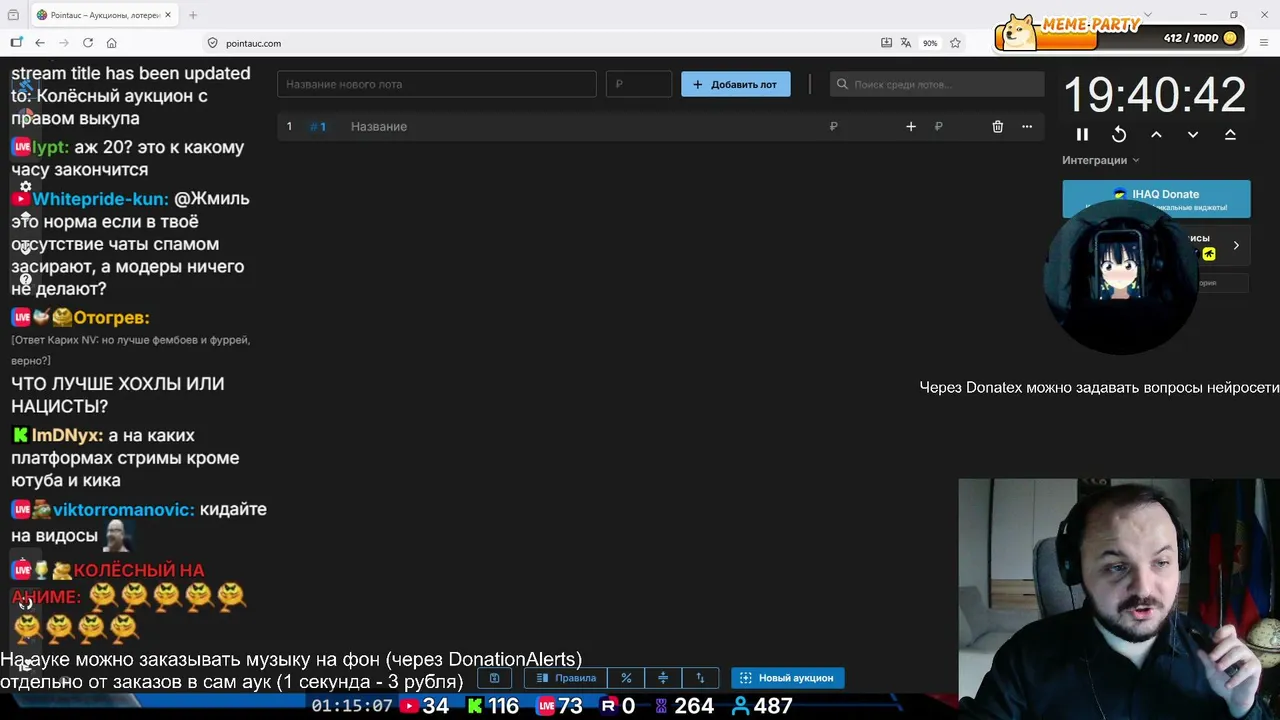Start a Новый аукцион
Screen dimensions: 1280x720
coord(788,678)
